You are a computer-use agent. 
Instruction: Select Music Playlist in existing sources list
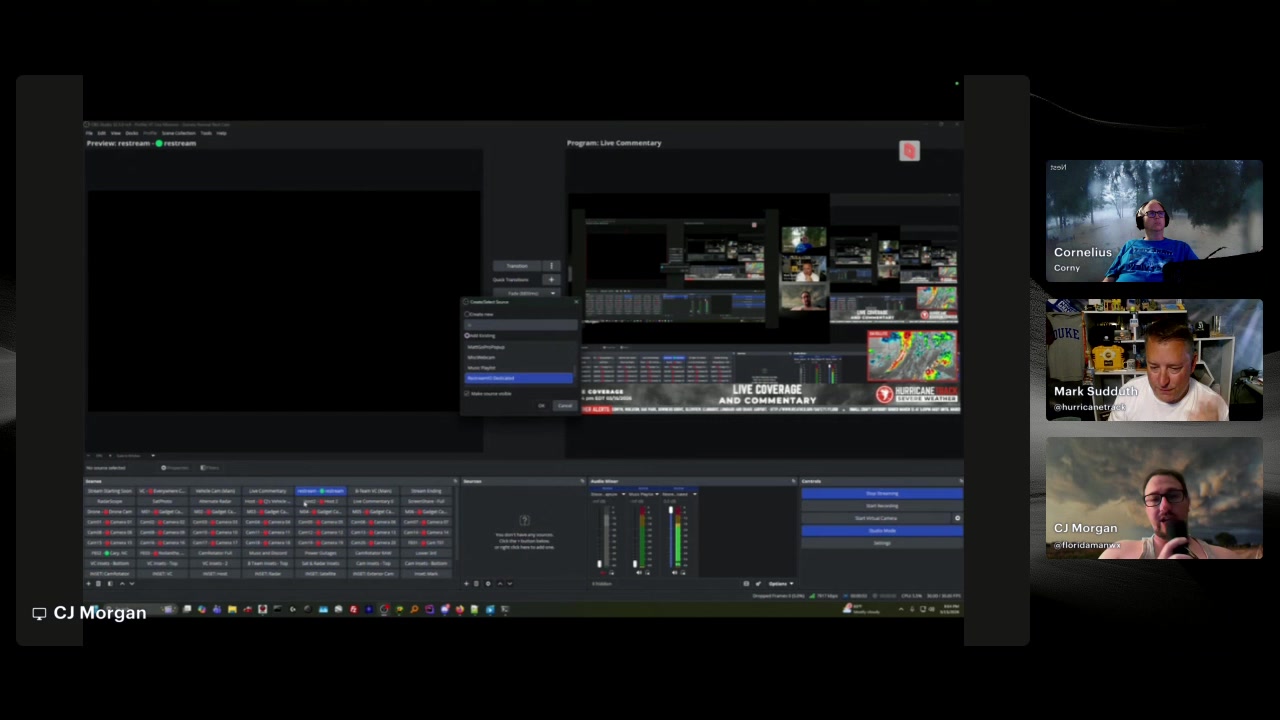tap(482, 368)
